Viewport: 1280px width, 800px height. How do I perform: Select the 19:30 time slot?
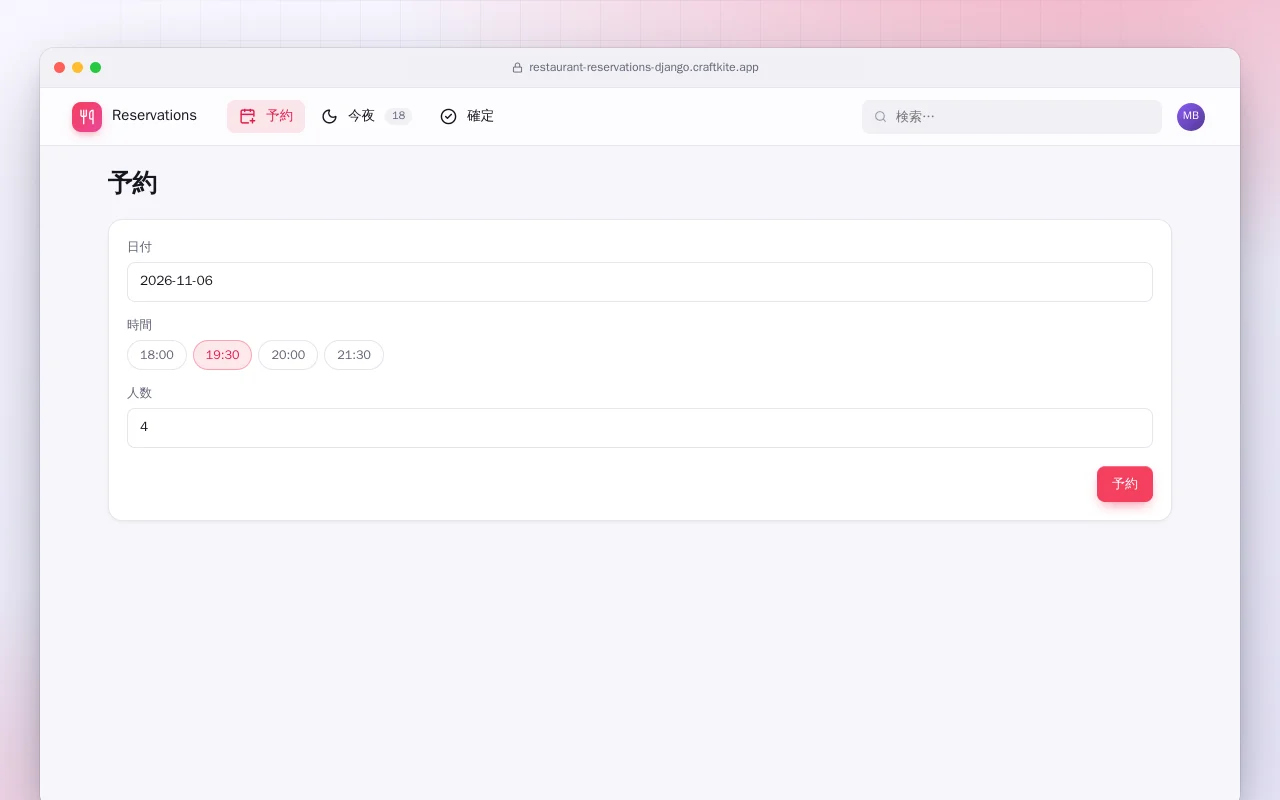[222, 355]
